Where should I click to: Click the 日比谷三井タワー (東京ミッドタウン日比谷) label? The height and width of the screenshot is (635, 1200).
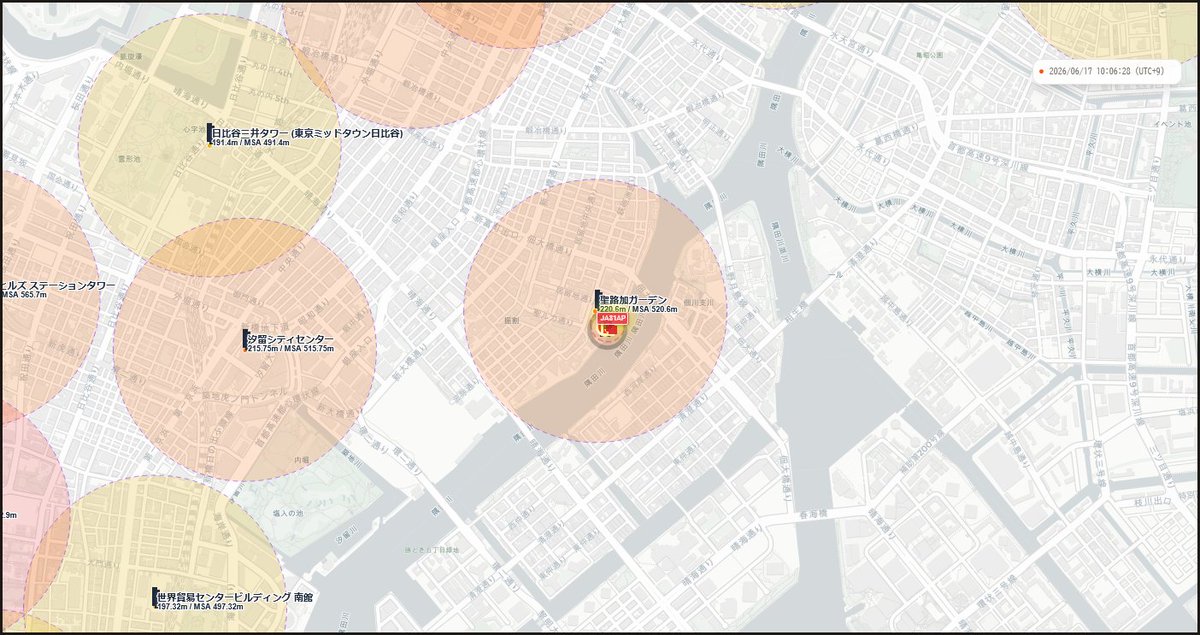pos(308,133)
